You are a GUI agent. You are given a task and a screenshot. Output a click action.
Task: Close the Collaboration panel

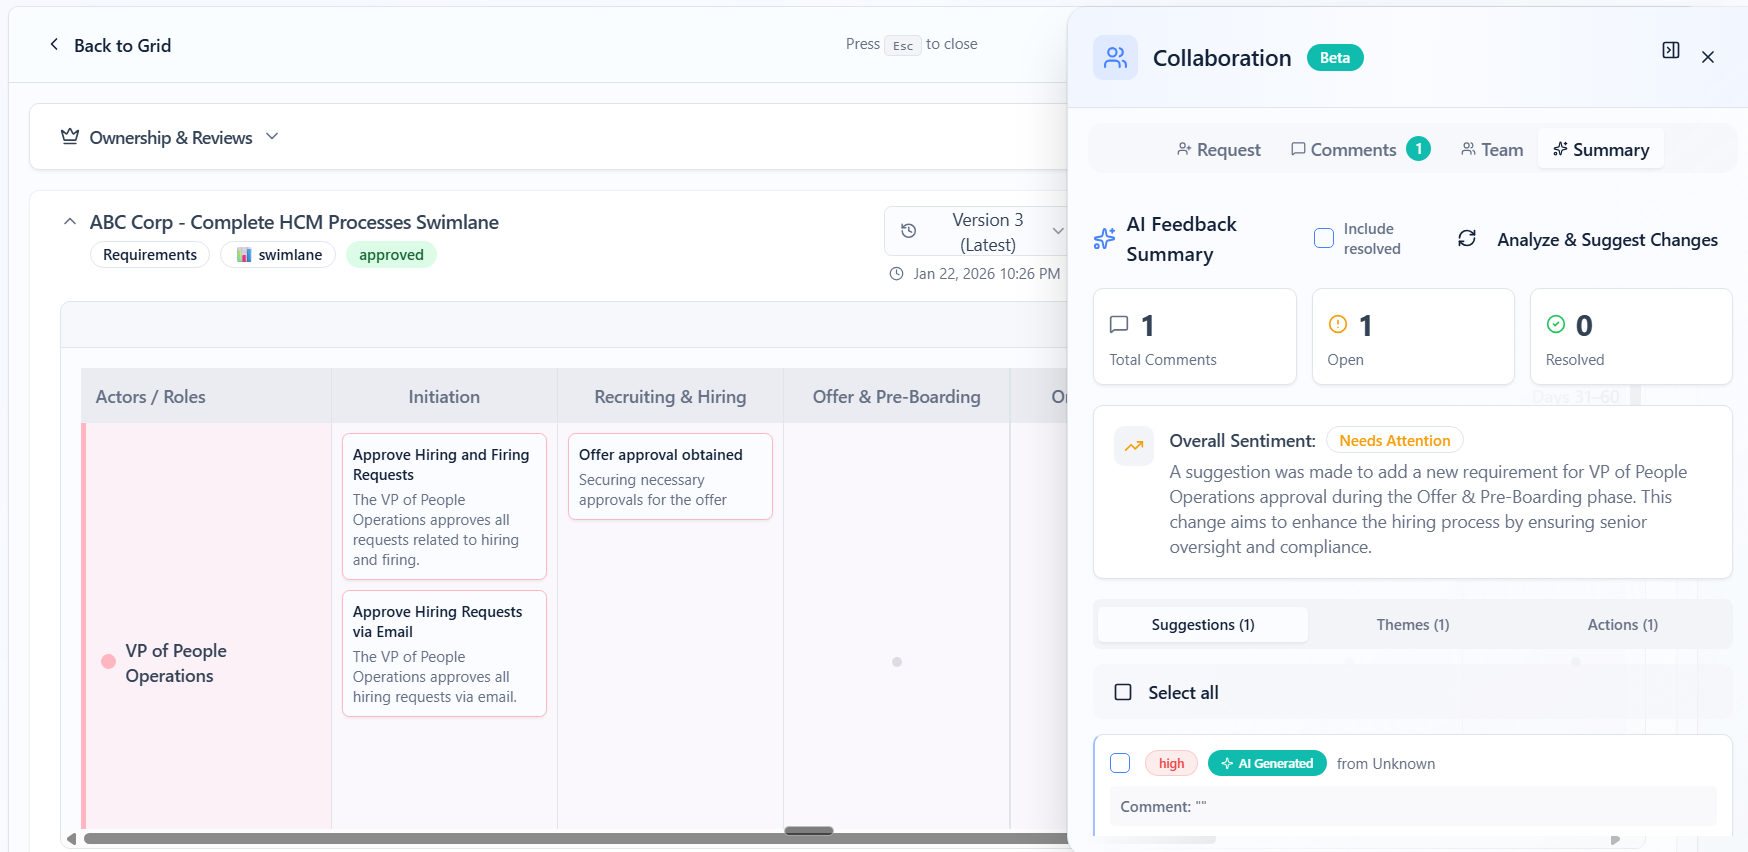pyautogui.click(x=1708, y=57)
